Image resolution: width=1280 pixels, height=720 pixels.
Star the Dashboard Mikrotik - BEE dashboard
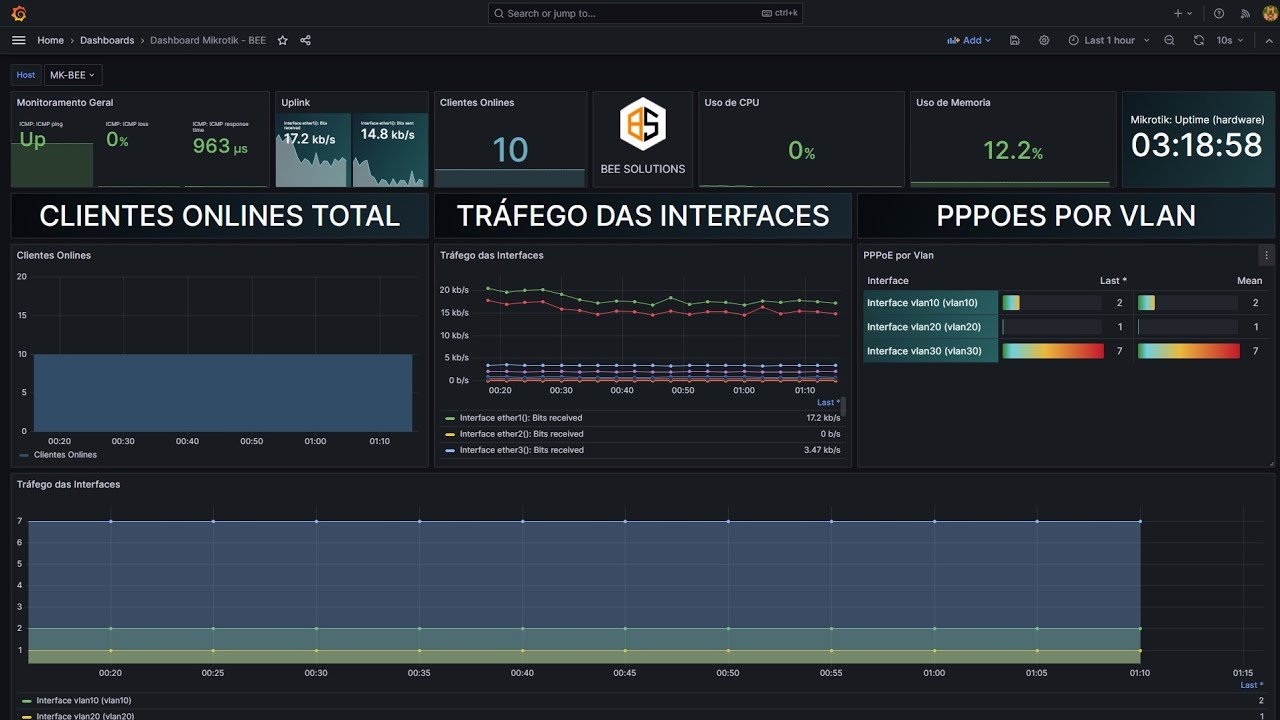point(283,40)
